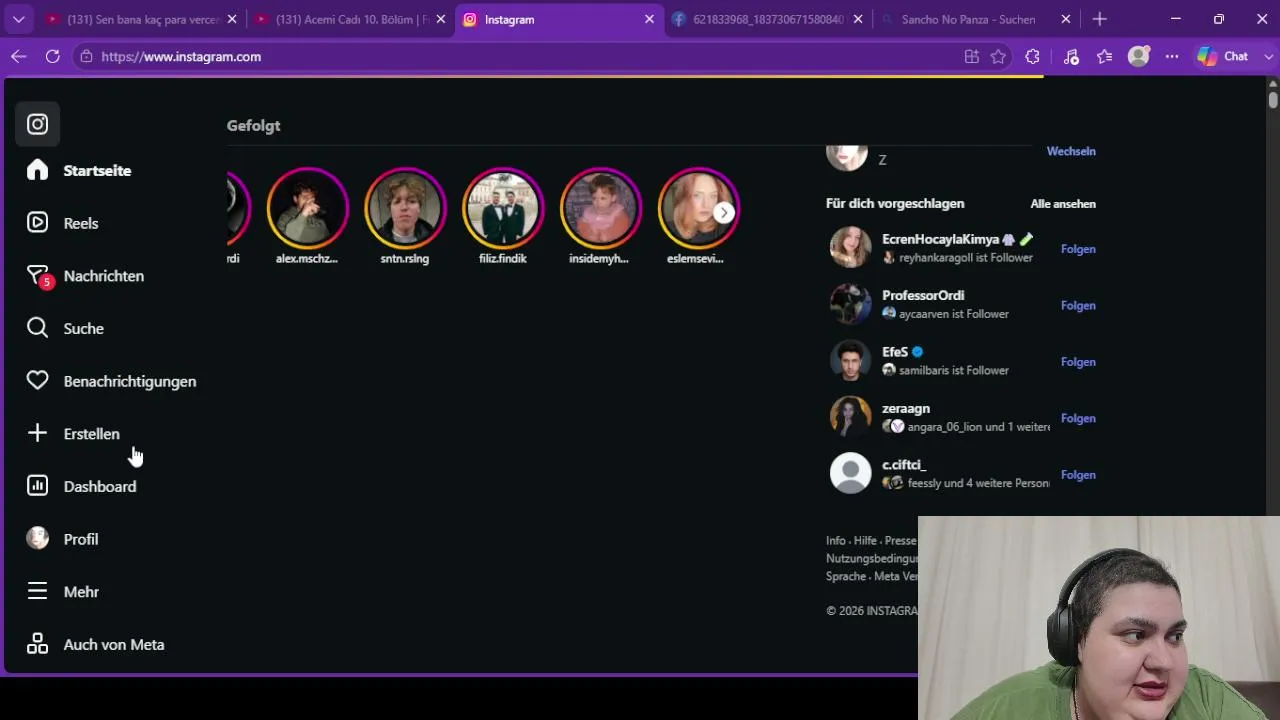Click the Info footer link
This screenshot has width=1280, height=720.
coord(836,541)
